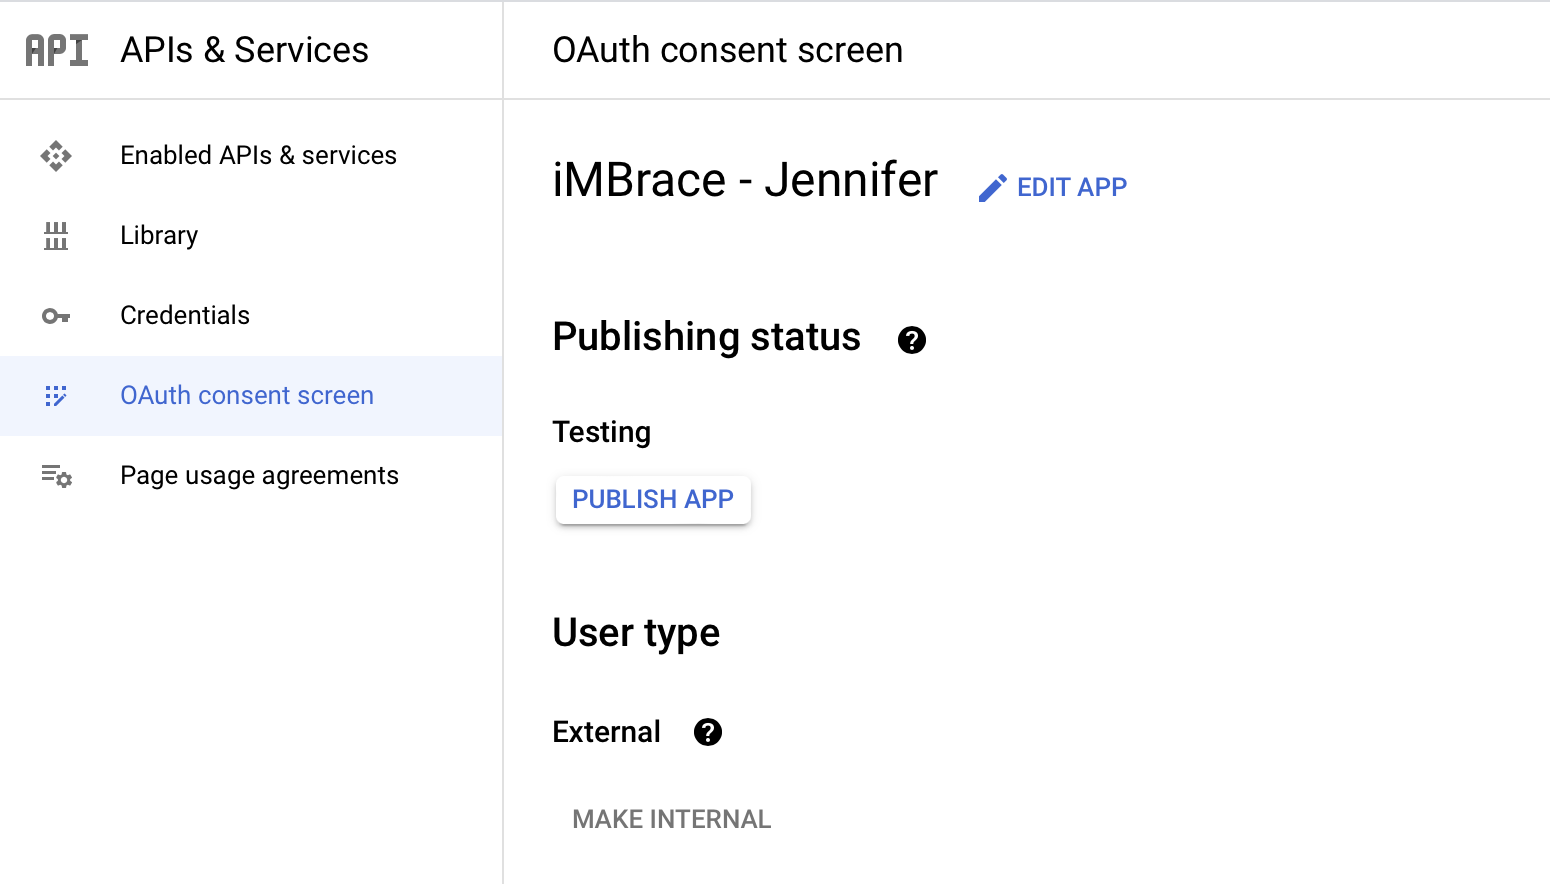This screenshot has height=884, width=1550.
Task: Select OAuth consent screen sidebar item
Action: (x=251, y=396)
